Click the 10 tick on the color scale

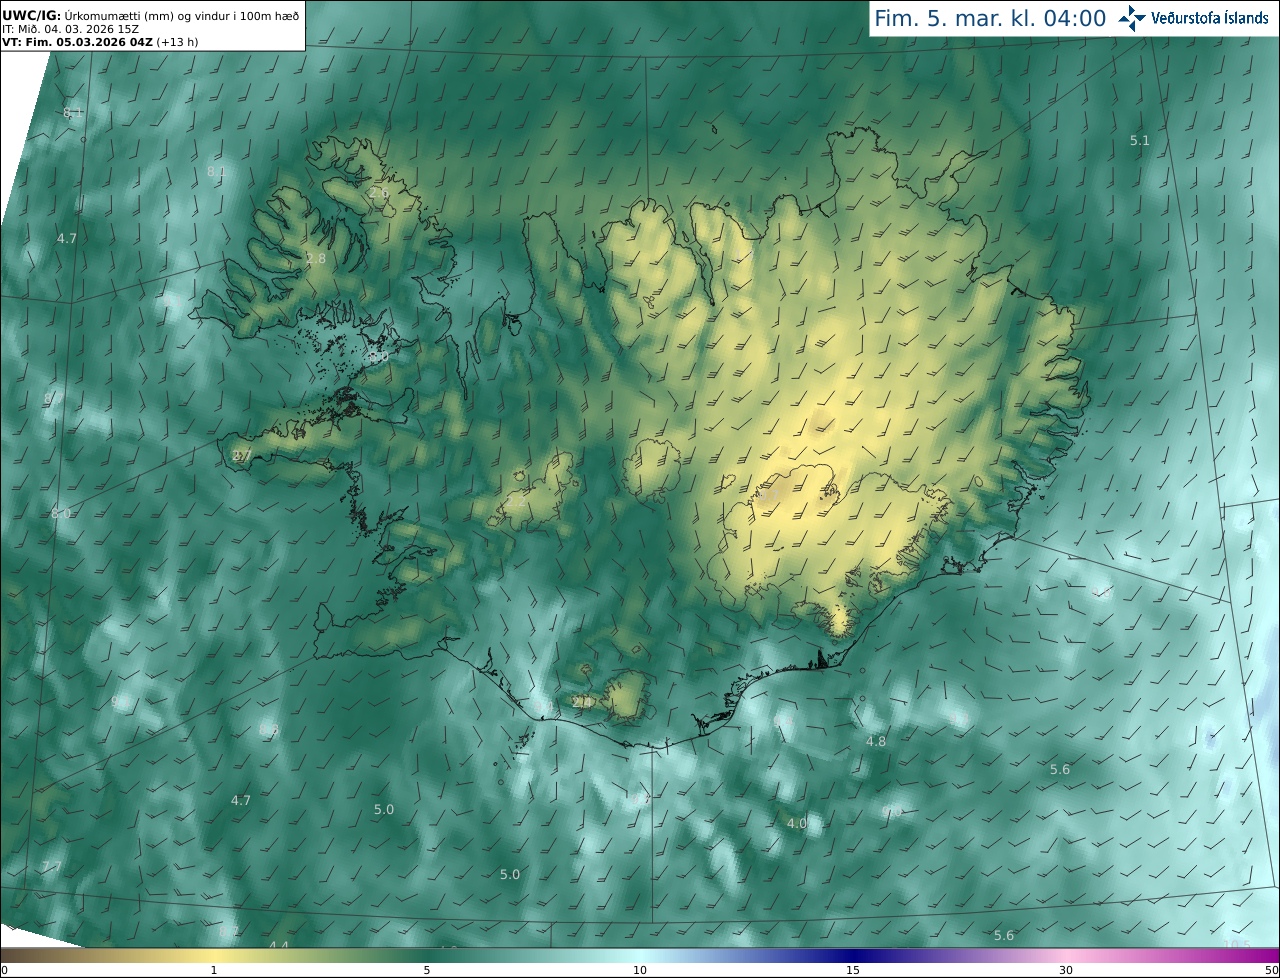point(640,970)
